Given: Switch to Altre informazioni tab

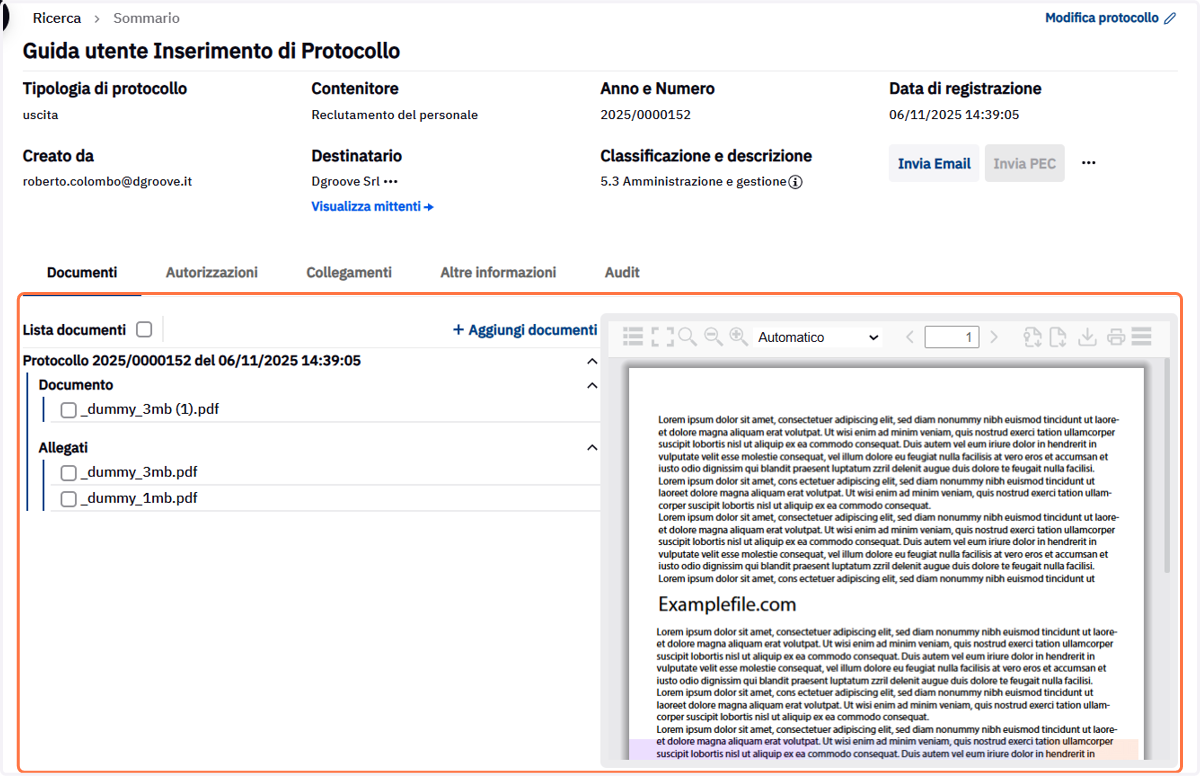Looking at the screenshot, I should (x=498, y=272).
